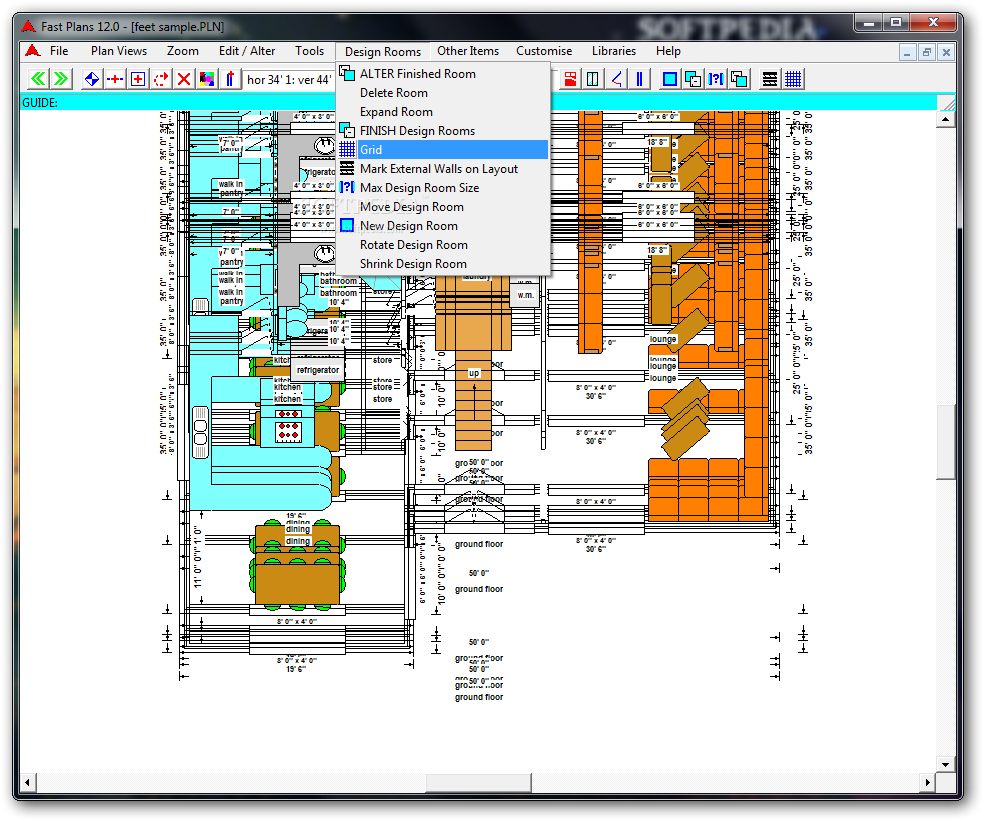984x821 pixels.
Task: Click the red dashed rotate arrow icon
Action: 161,79
